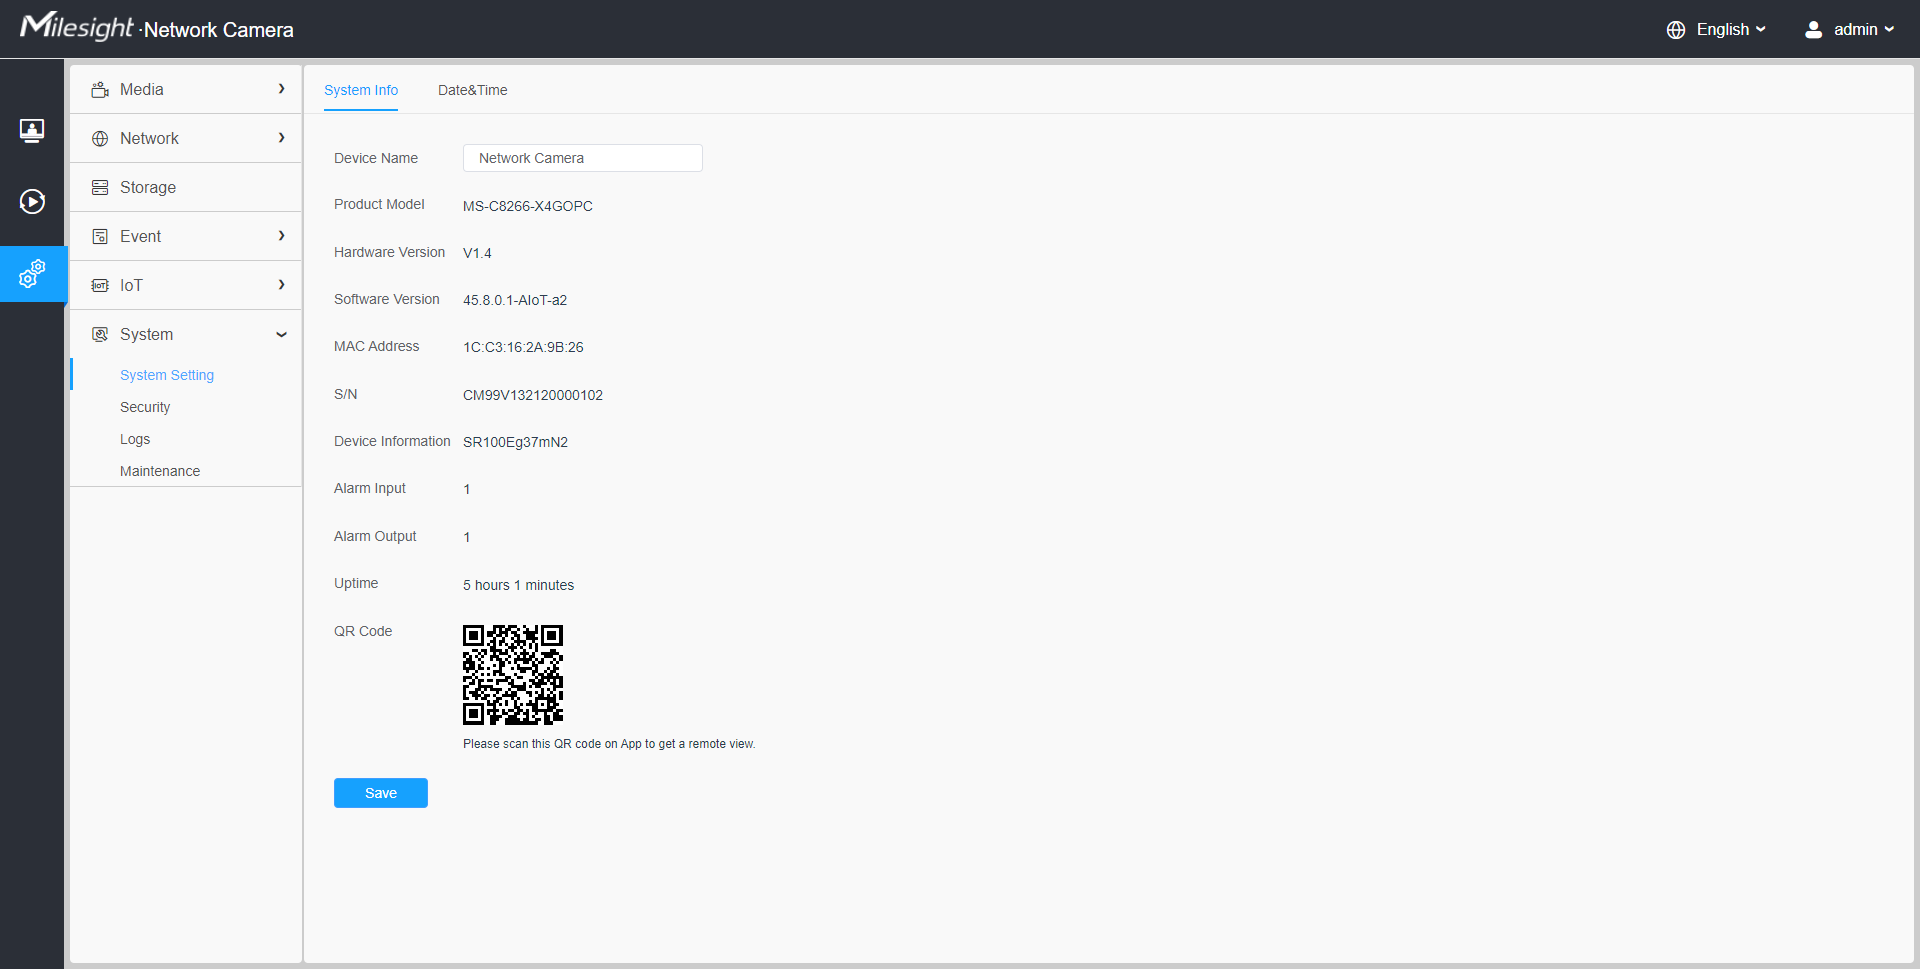This screenshot has width=1920, height=969.
Task: Click the Media camera icon
Action: point(100,90)
